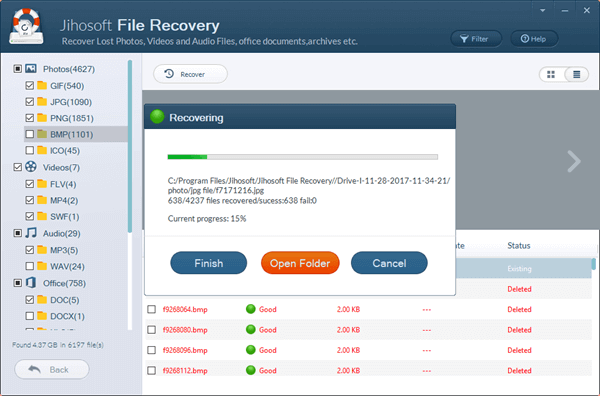
Task: Click the green Good status dot for f9268064.bmp
Action: pyautogui.click(x=251, y=309)
